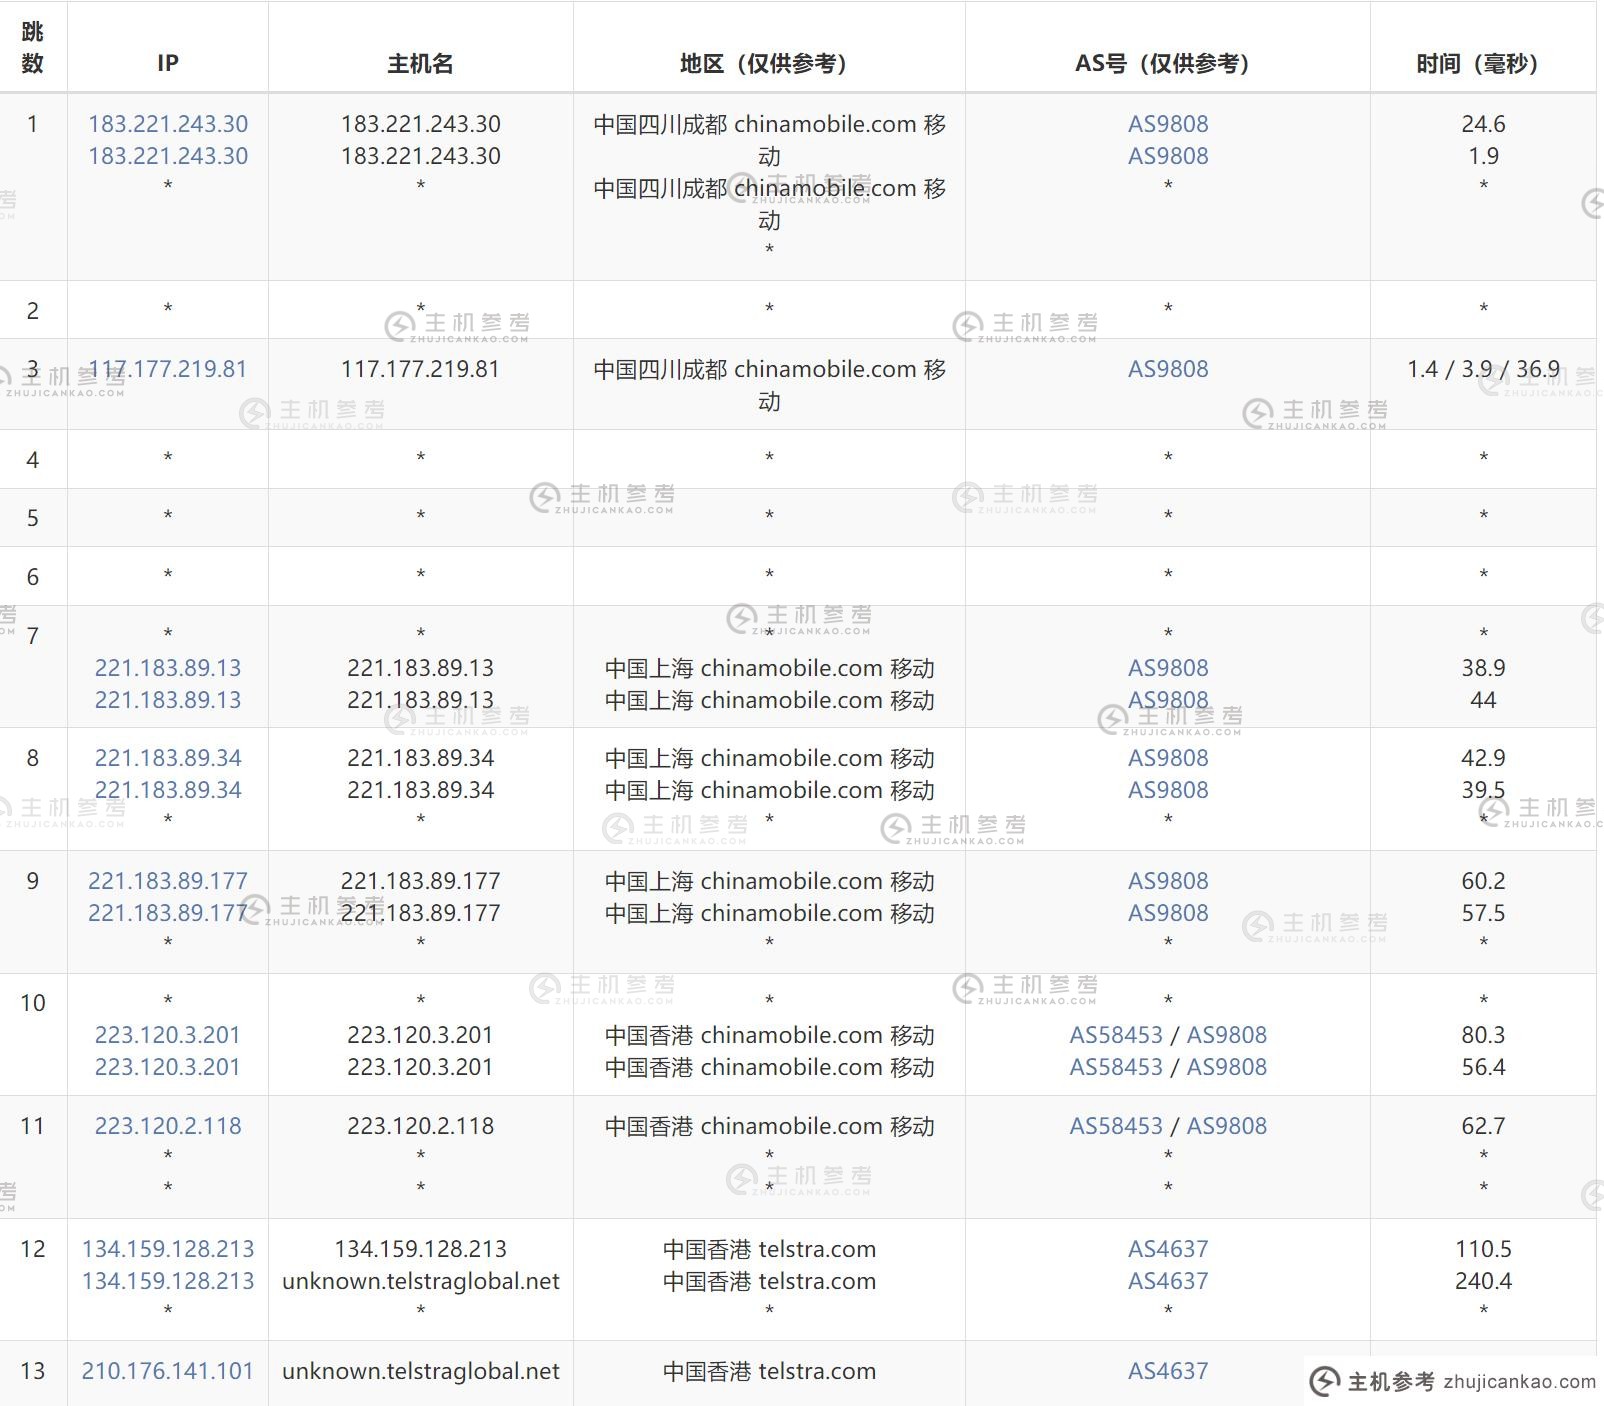1604x1406 pixels.
Task: Select the 中国香港 chinamobile.com region in hop 11
Action: 769,1126
